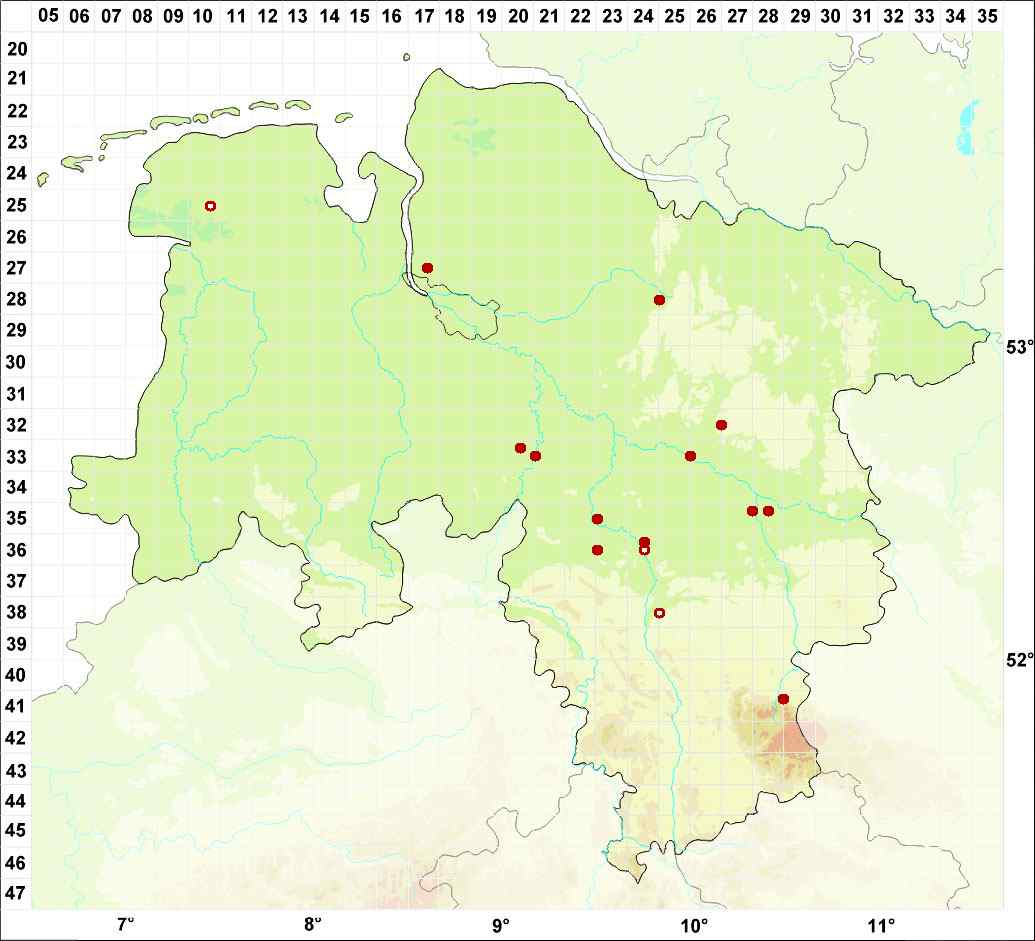Click row label 40

click(x=17, y=675)
